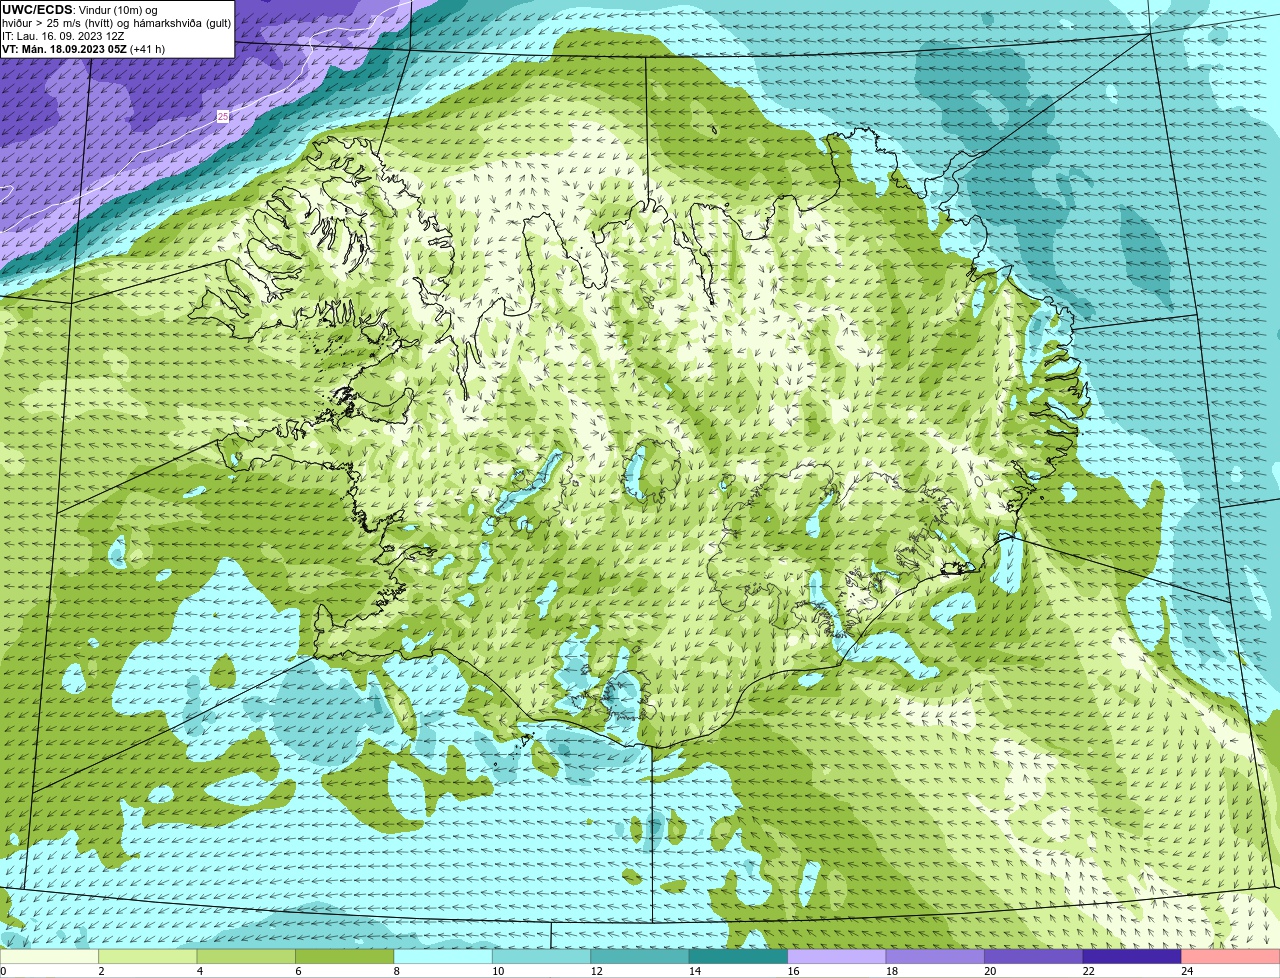Click the "hámarkshviða (gult)" legend text

[x=182, y=22]
